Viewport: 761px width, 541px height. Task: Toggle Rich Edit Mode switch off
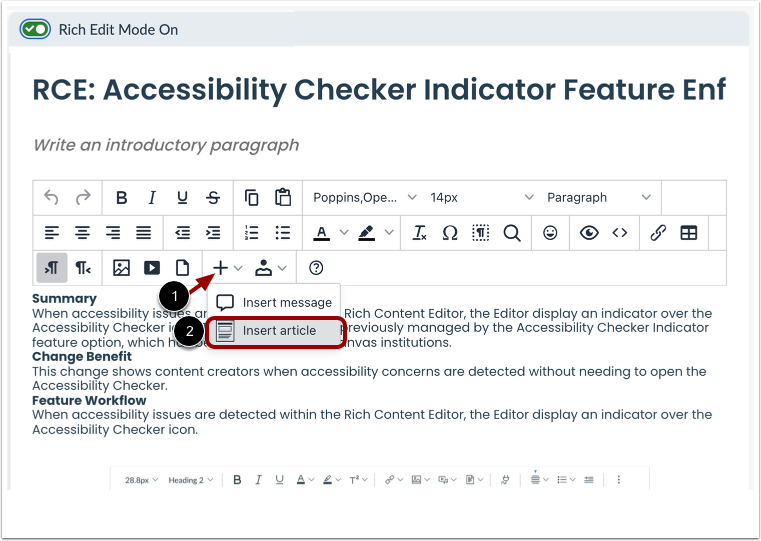(35, 29)
